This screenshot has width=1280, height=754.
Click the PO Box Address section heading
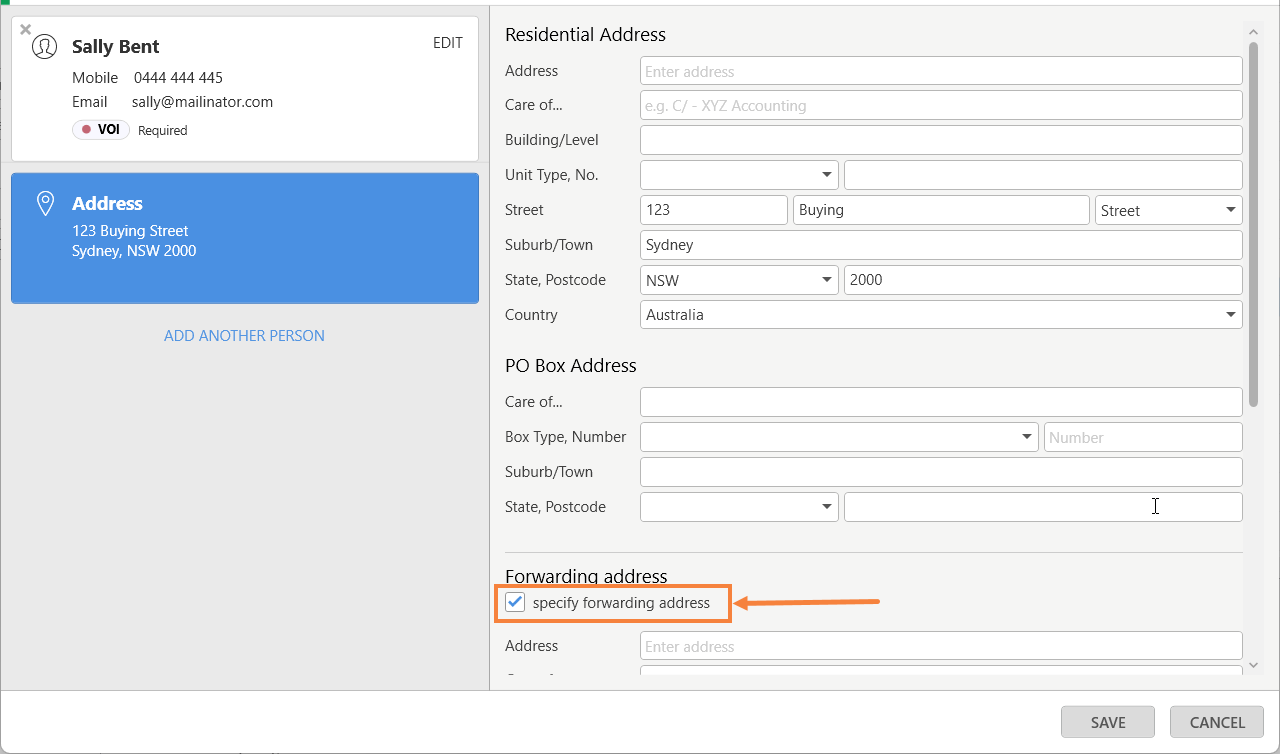tap(571, 366)
